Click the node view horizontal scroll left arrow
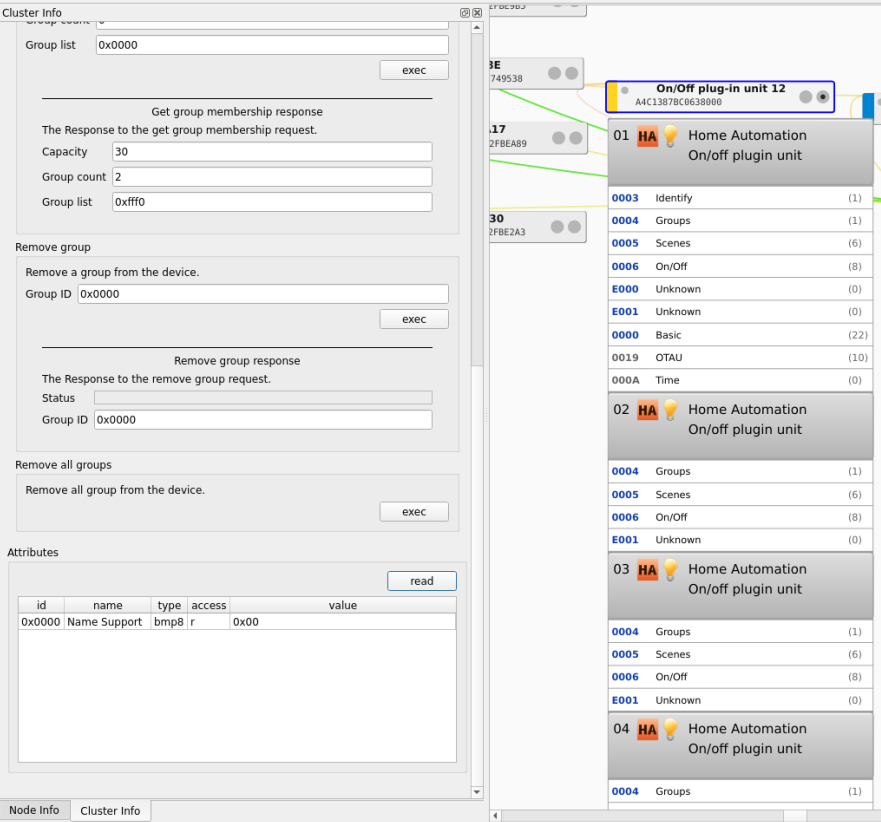The image size is (881, 822). [x=495, y=815]
